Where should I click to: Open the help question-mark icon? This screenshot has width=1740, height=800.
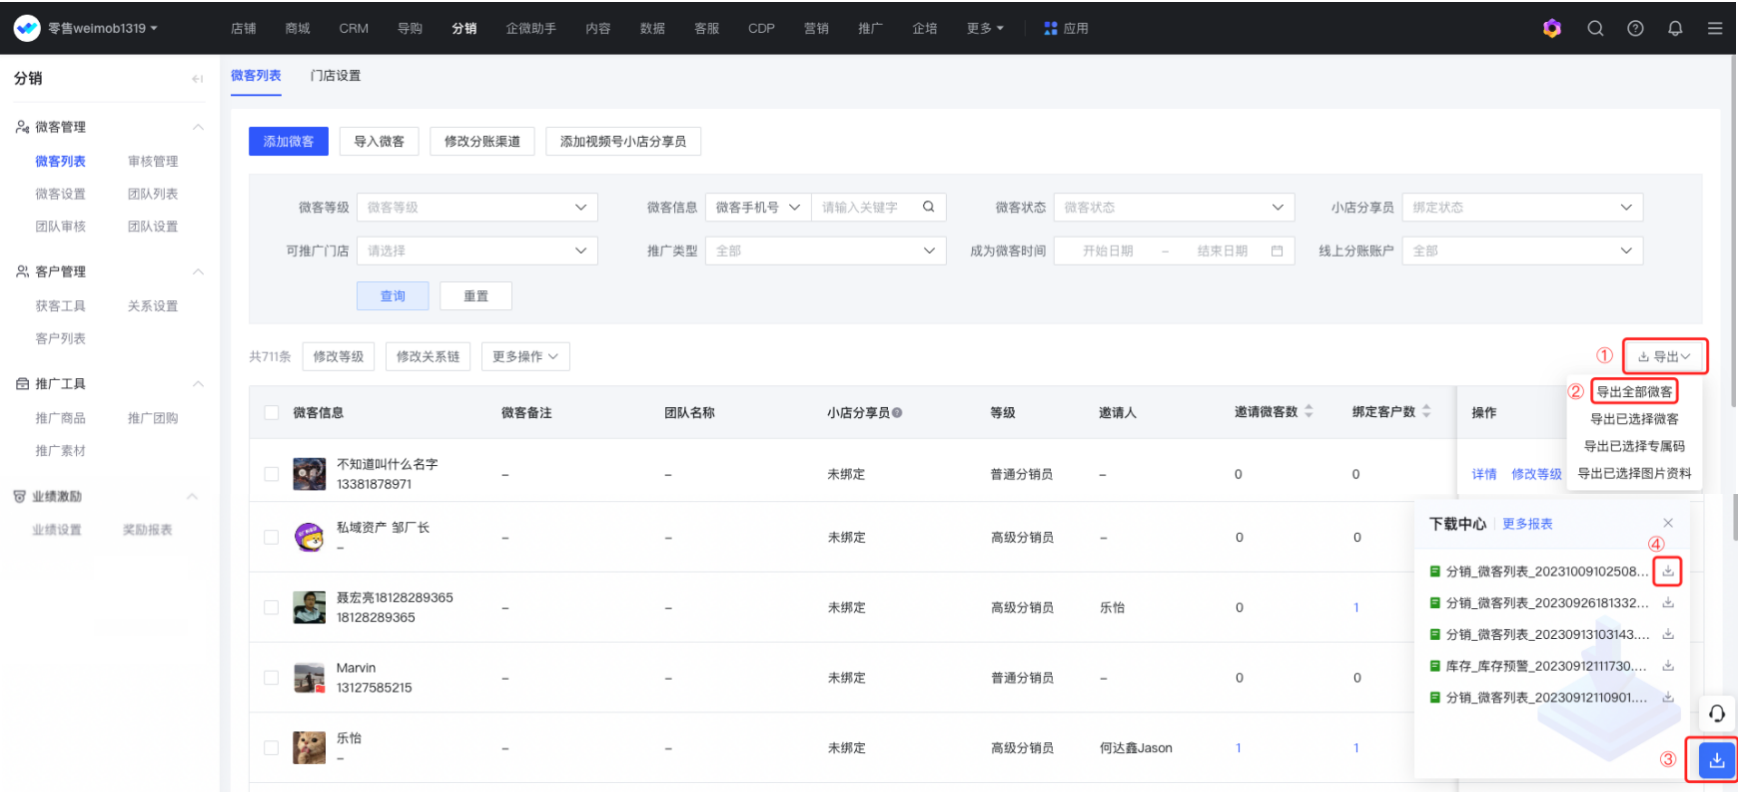coord(1635,28)
